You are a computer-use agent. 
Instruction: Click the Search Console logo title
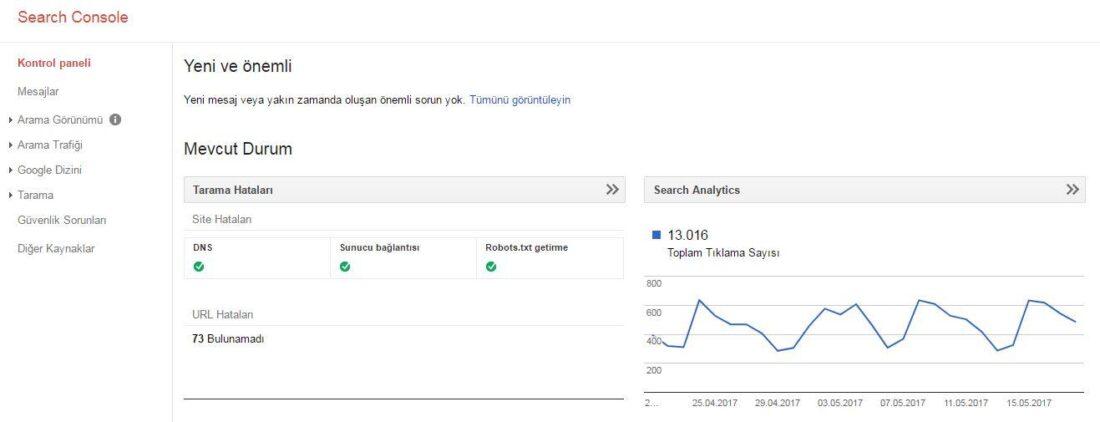coord(73,18)
